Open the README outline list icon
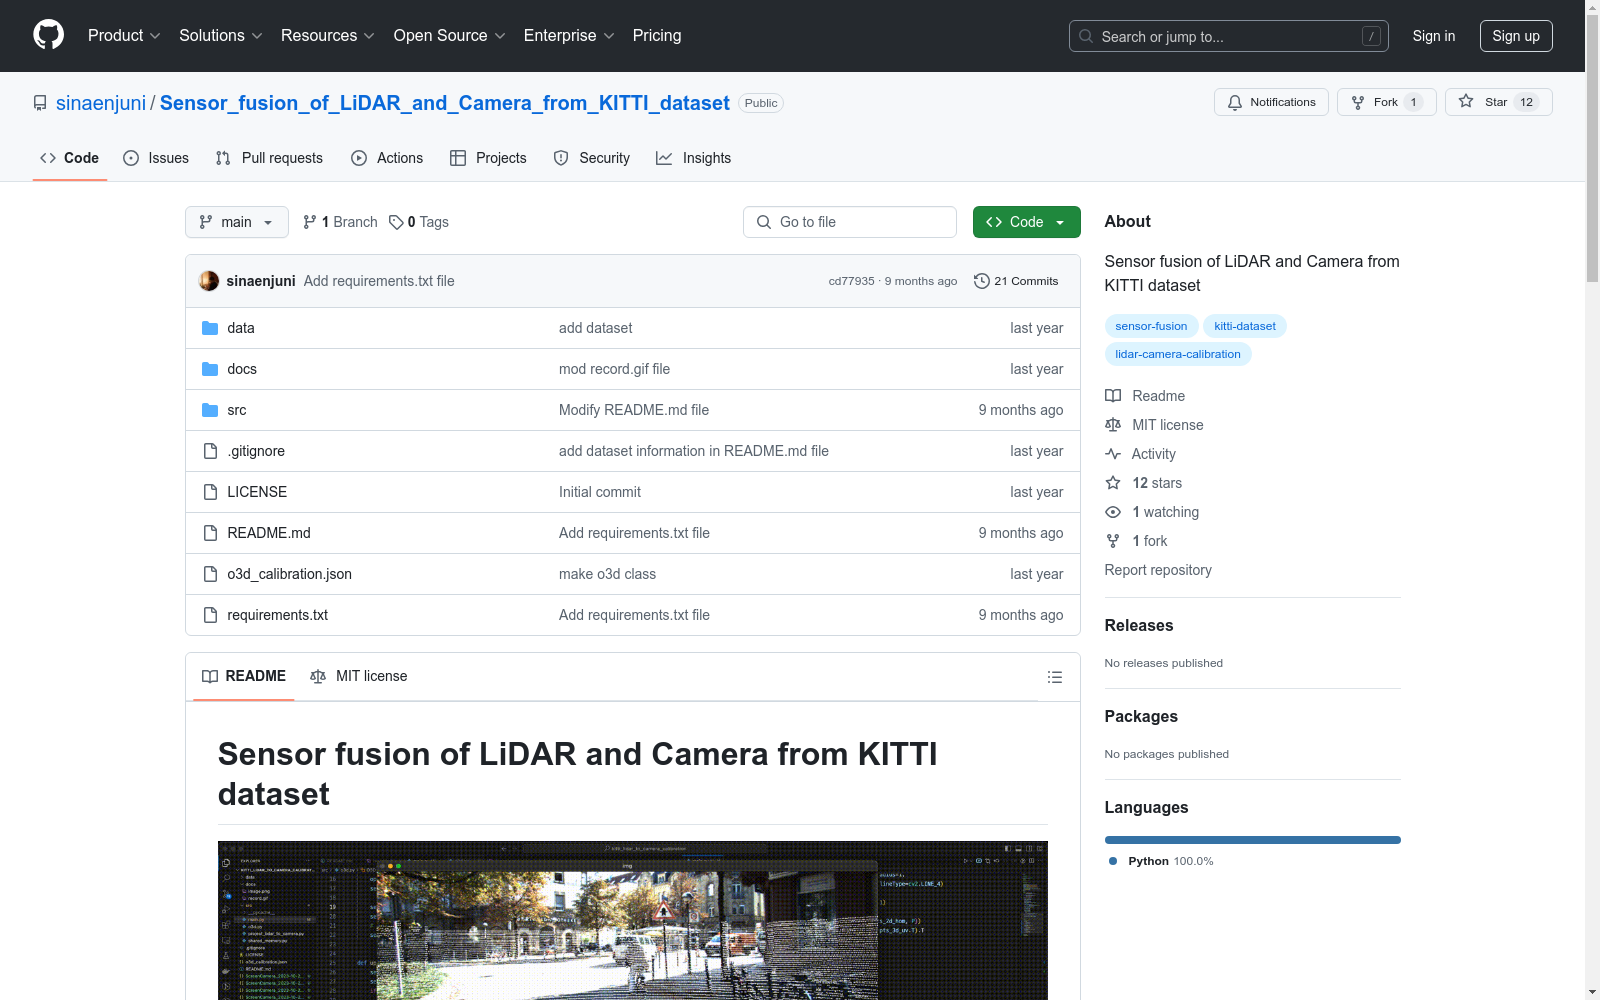1600x1000 pixels. pyautogui.click(x=1054, y=677)
